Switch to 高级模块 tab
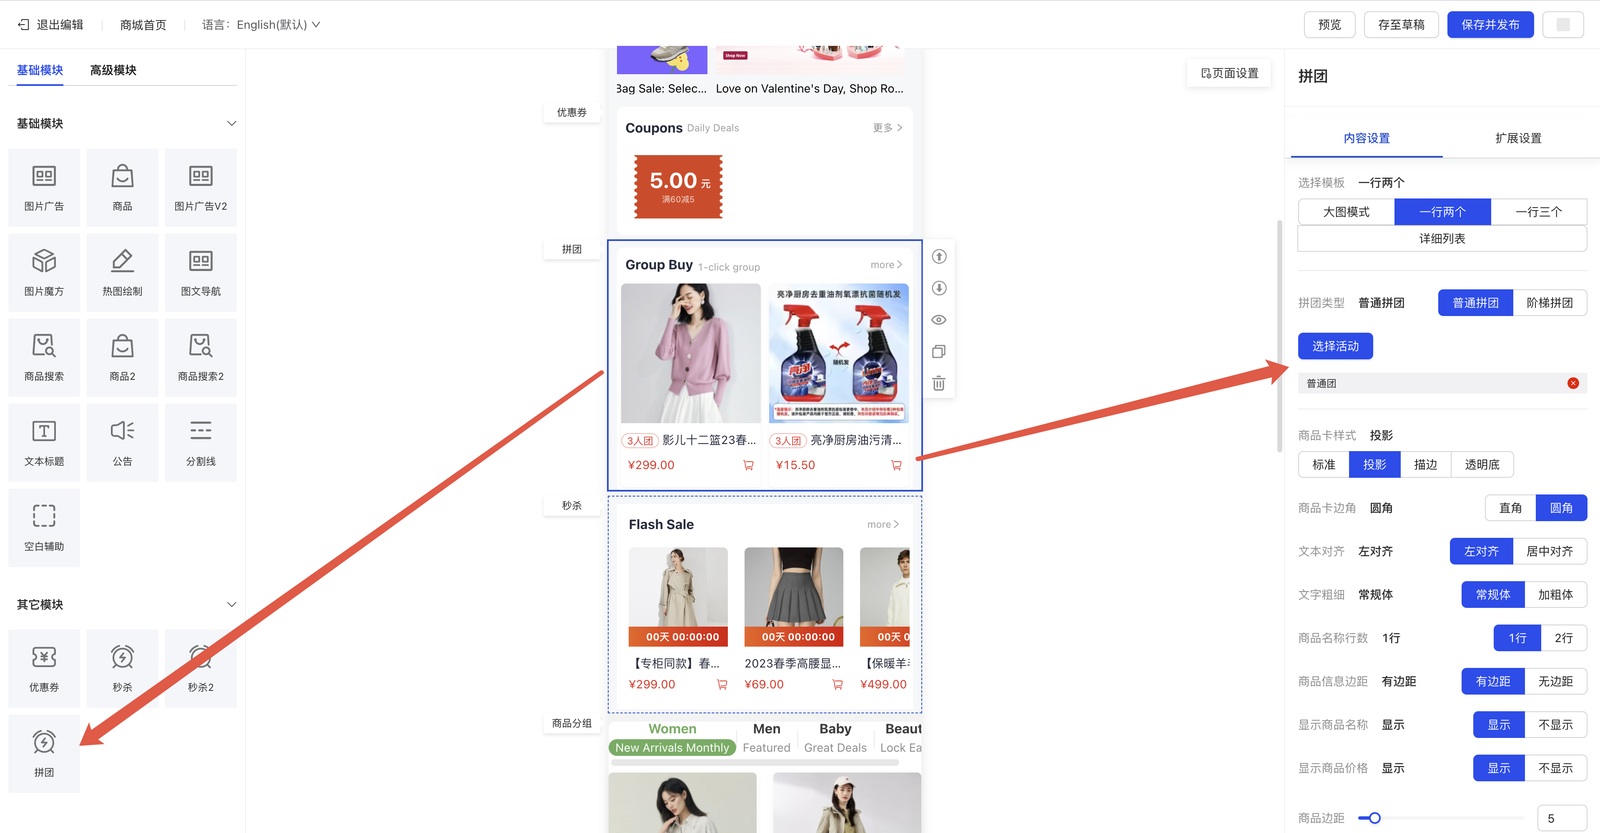Image resolution: width=1600 pixels, height=833 pixels. pos(113,70)
